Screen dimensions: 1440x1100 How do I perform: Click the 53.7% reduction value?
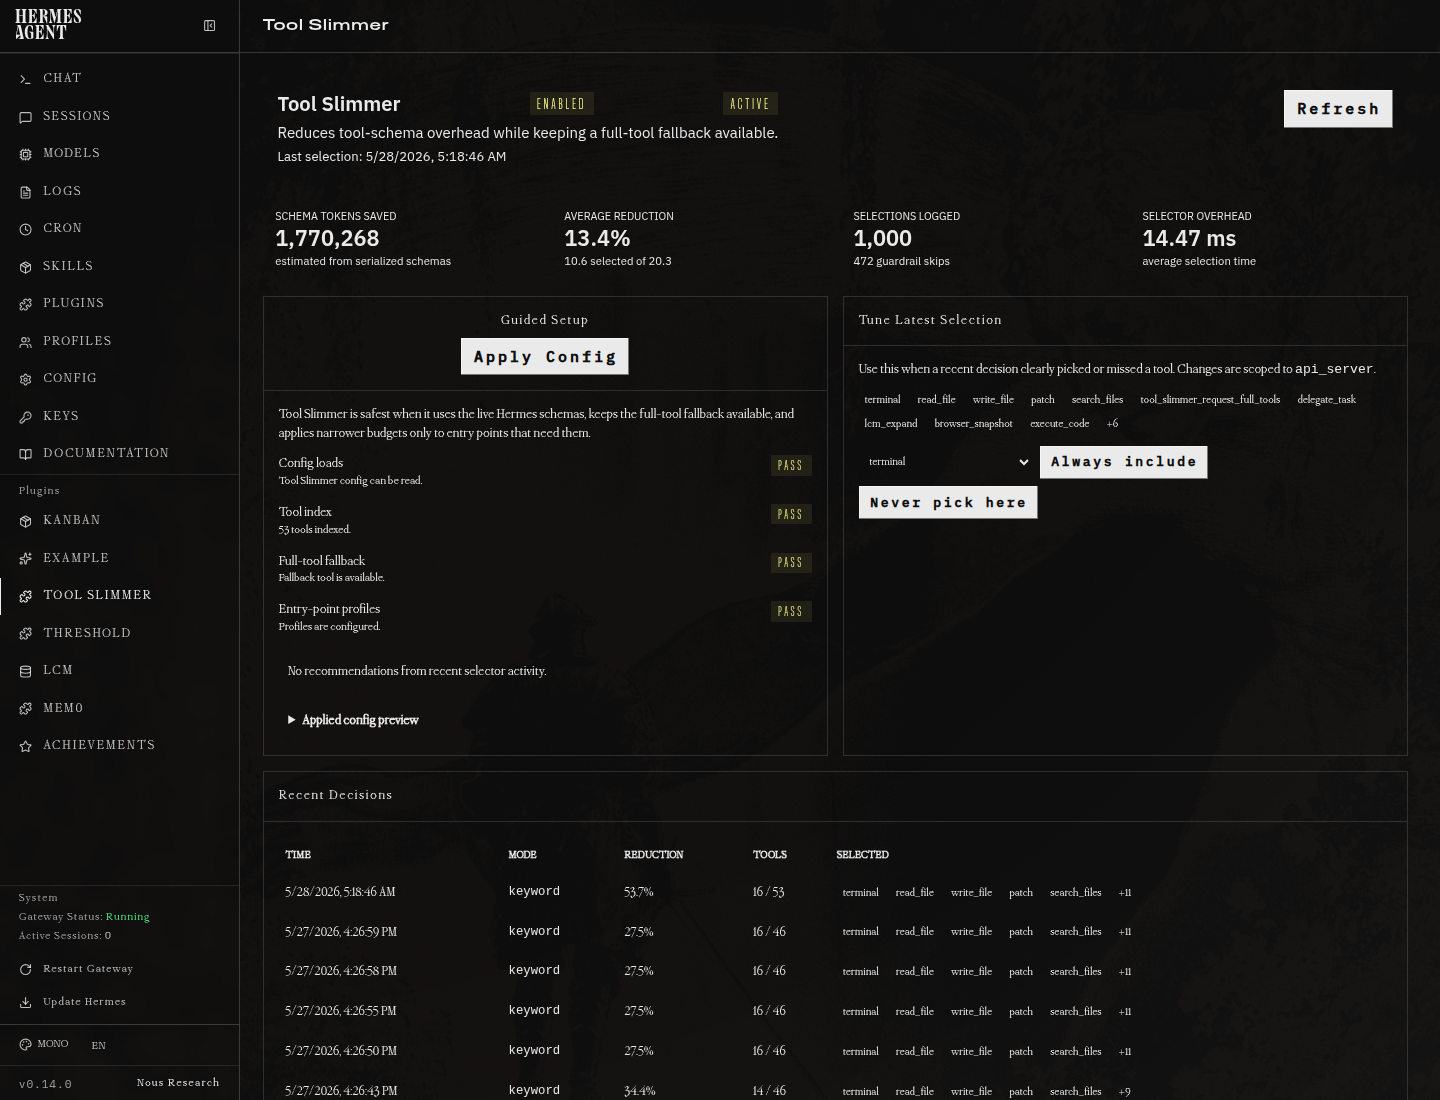coord(639,892)
